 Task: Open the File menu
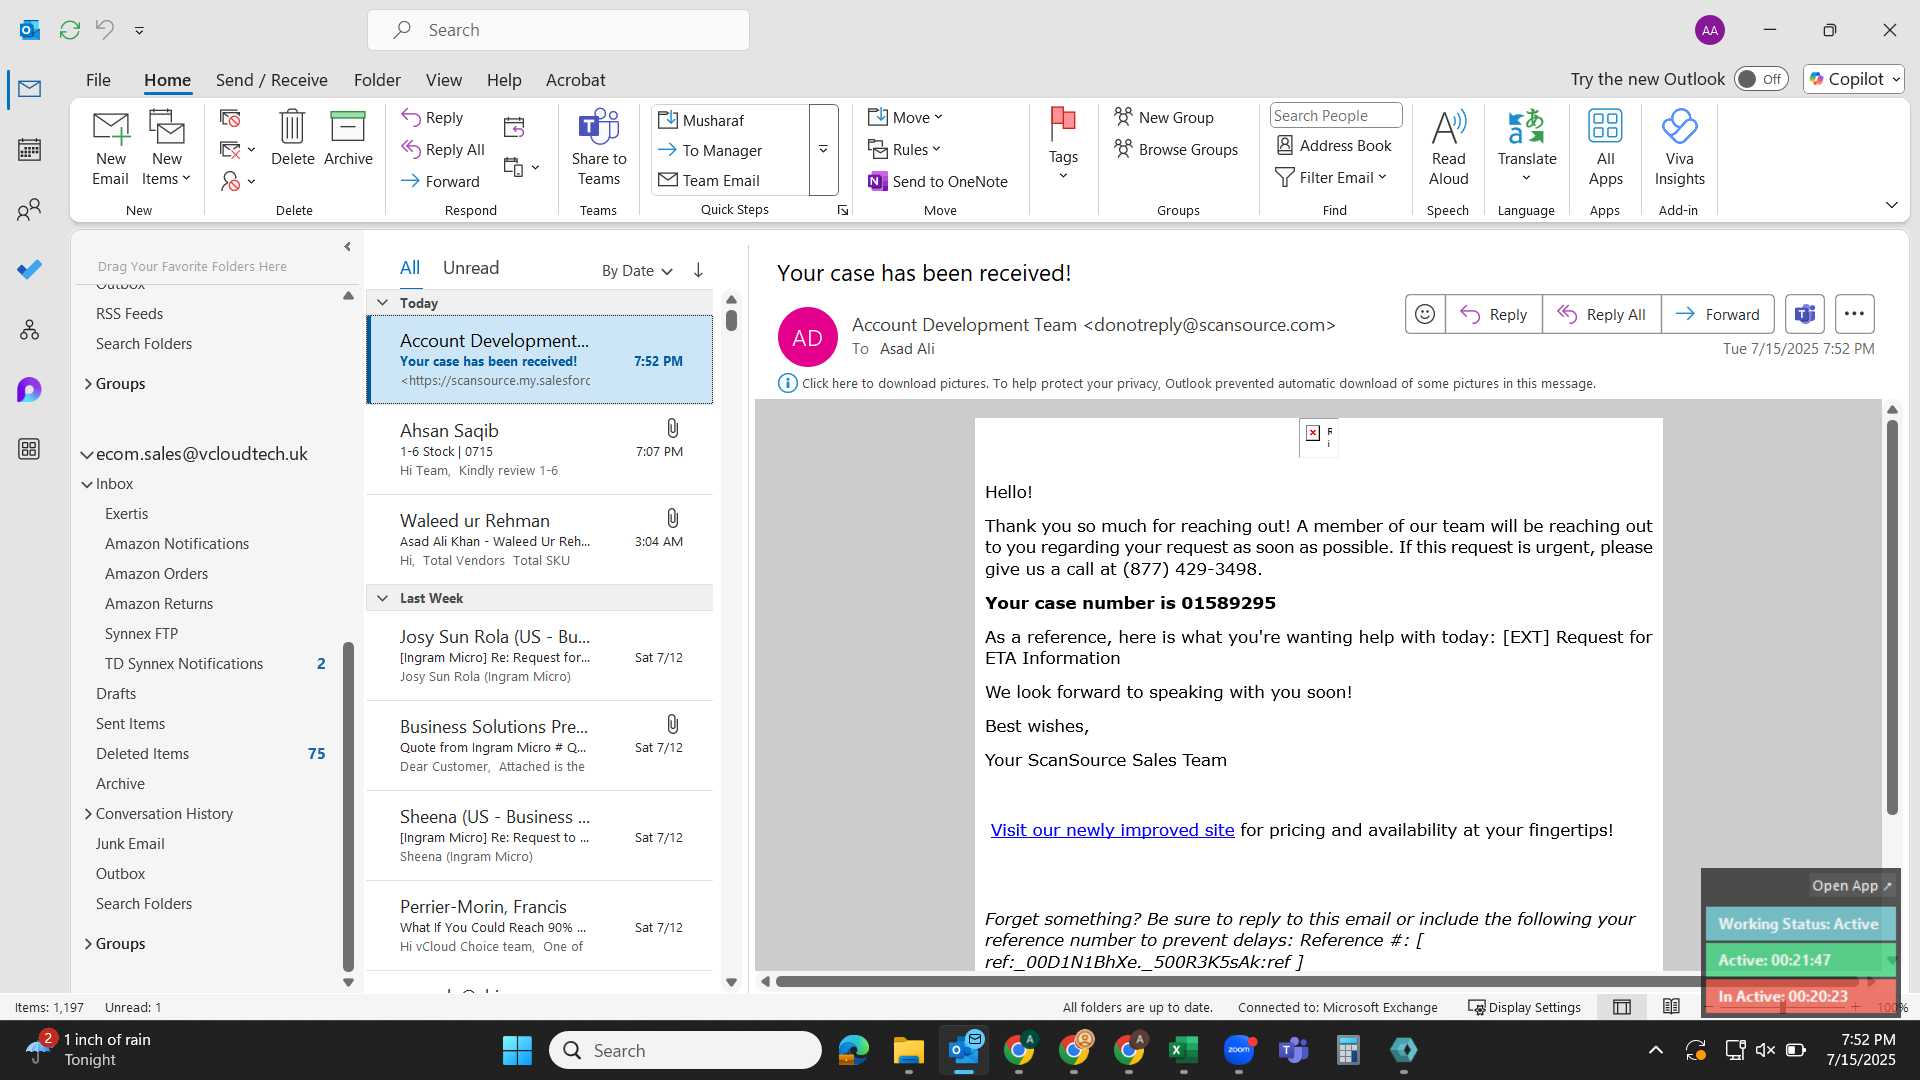click(x=98, y=80)
